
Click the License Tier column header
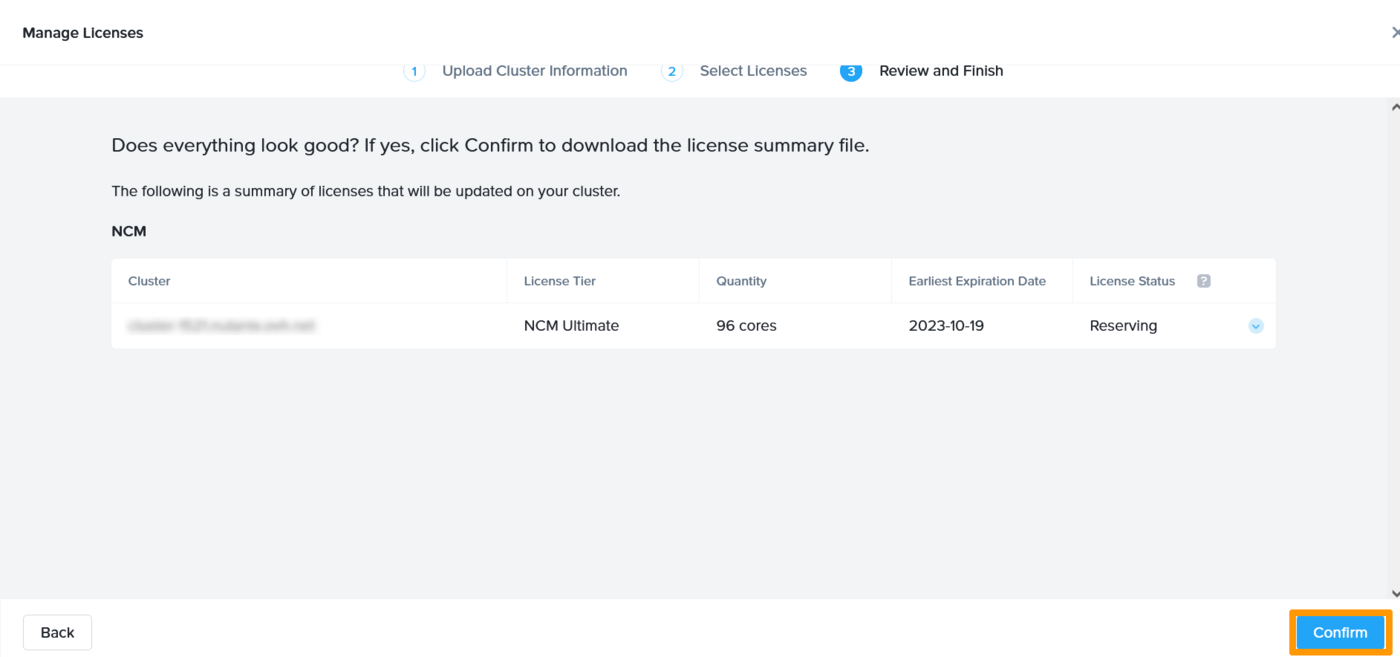pos(559,281)
